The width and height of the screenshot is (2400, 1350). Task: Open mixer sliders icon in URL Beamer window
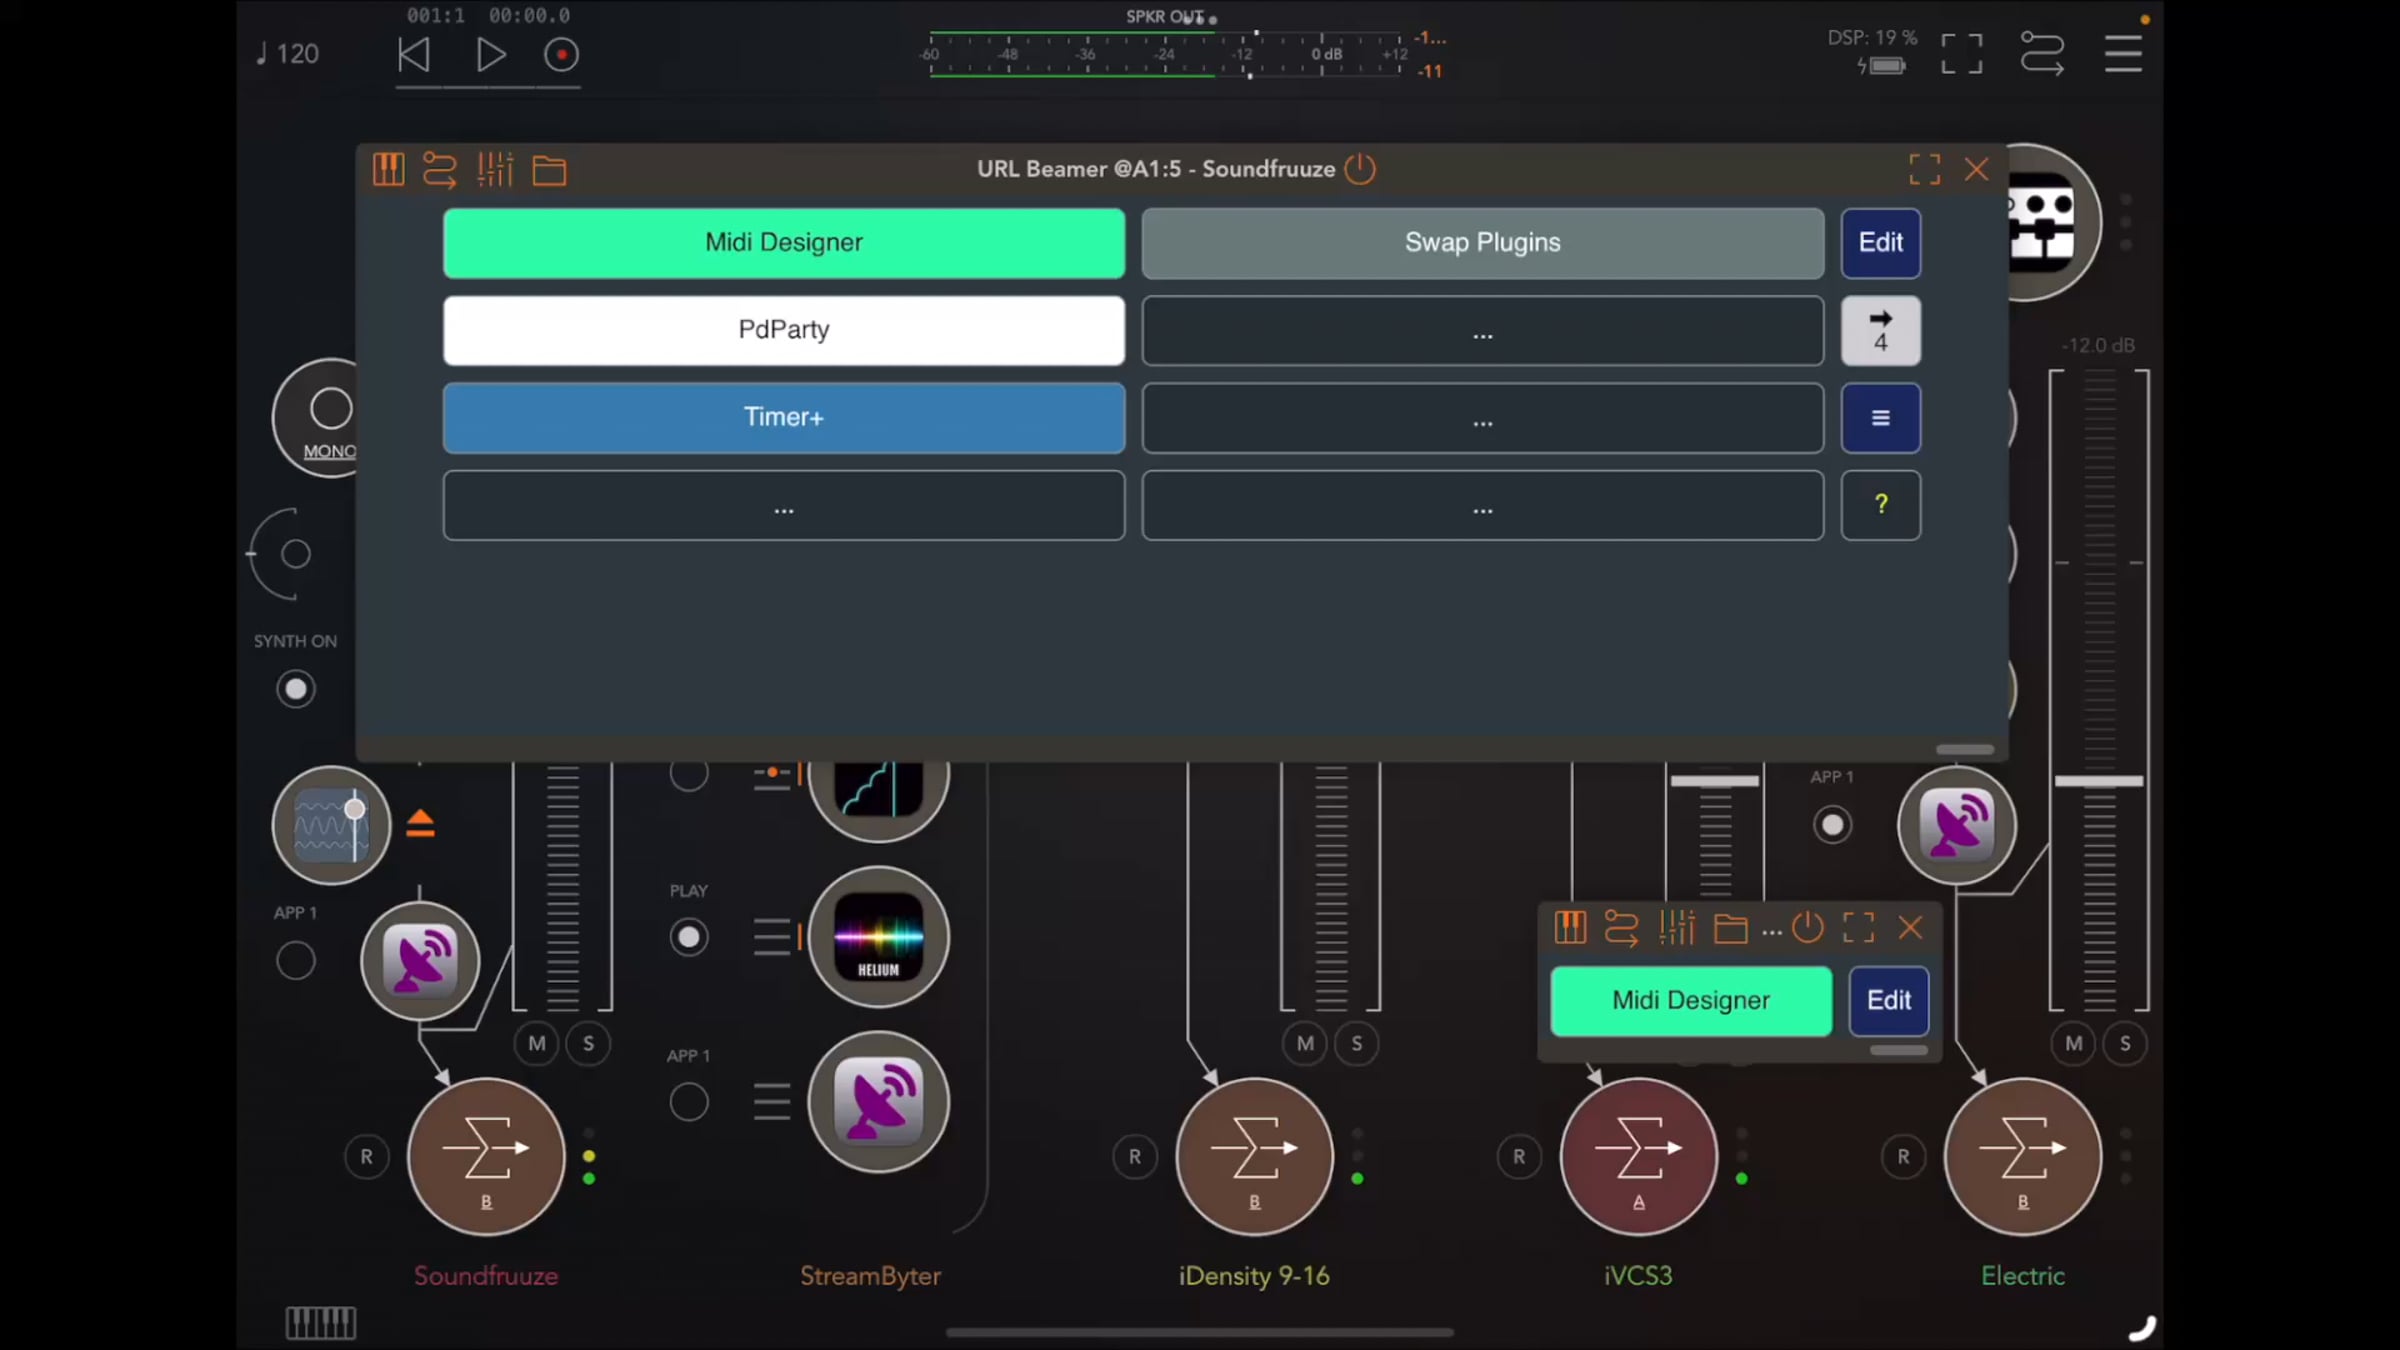pos(495,170)
